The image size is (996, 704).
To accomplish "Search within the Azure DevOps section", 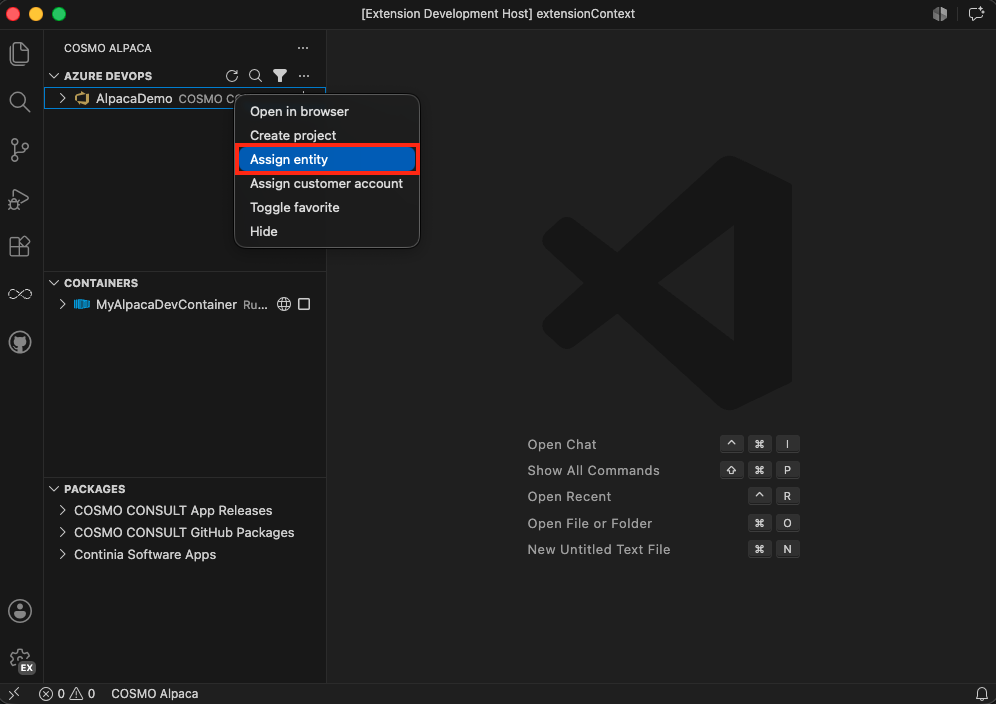I will click(255, 76).
